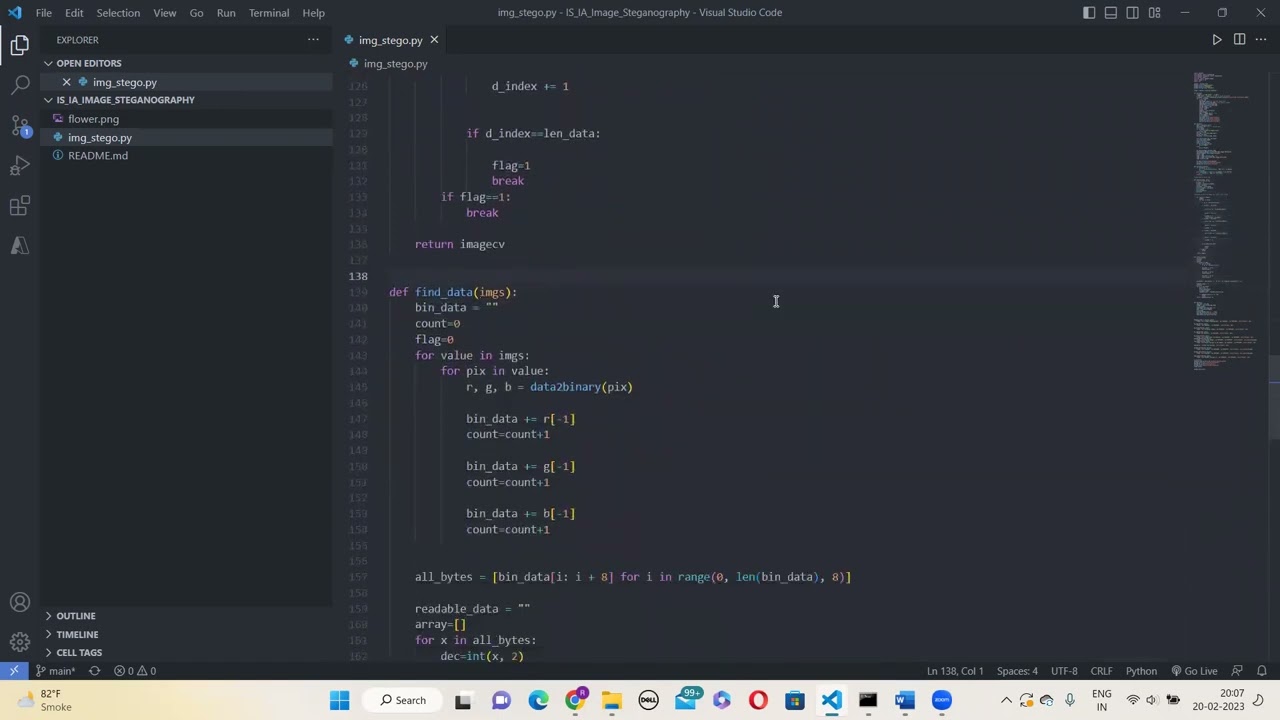
Task: Open the Accounts icon in activity bar
Action: [x=20, y=602]
